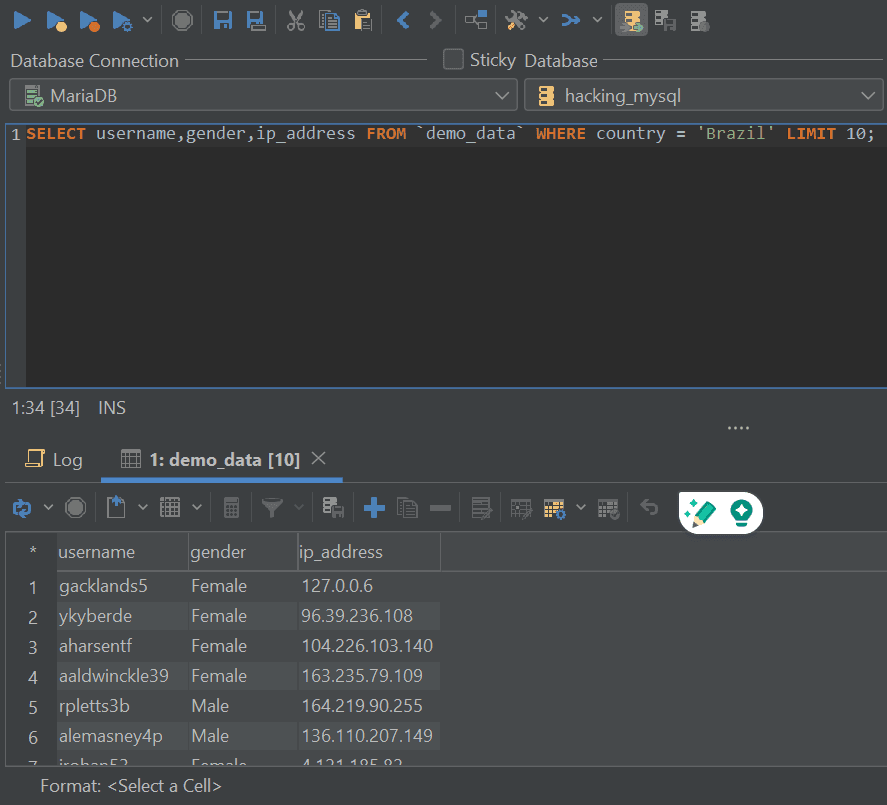Open dropdown next to the filter funnel
This screenshot has width=887, height=805.
[x=299, y=507]
